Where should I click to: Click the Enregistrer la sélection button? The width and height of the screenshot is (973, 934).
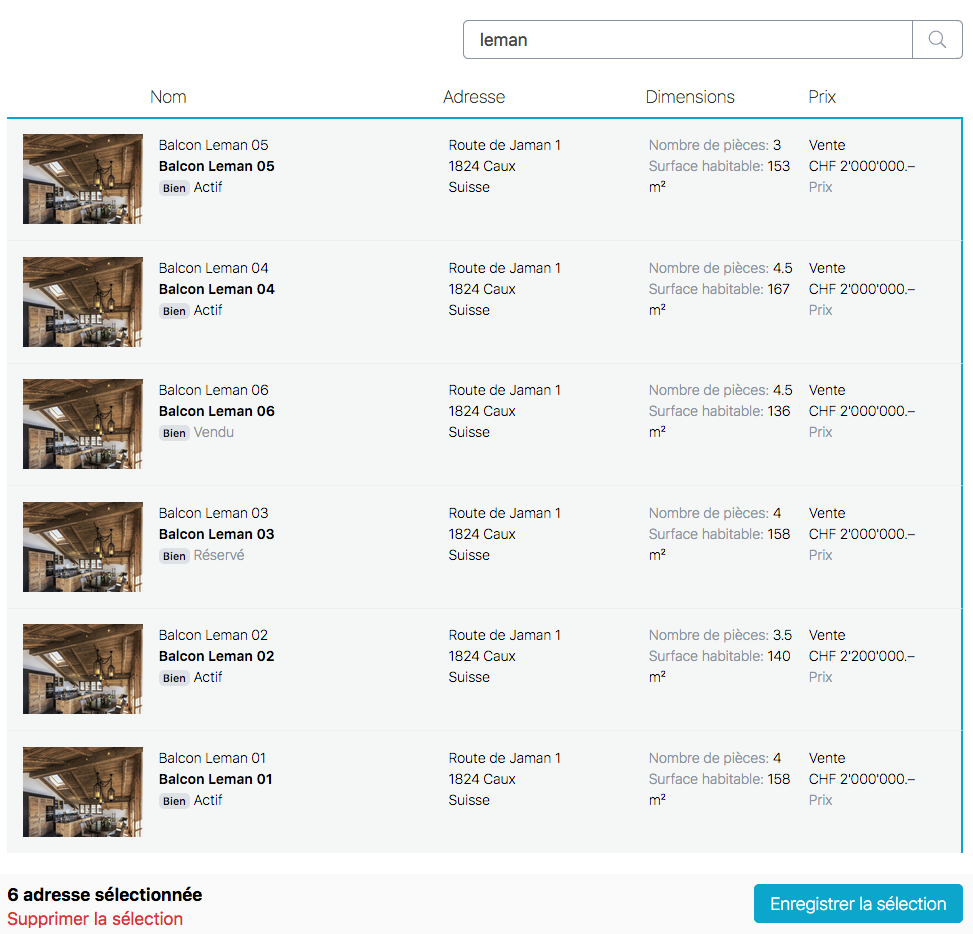tap(857, 904)
